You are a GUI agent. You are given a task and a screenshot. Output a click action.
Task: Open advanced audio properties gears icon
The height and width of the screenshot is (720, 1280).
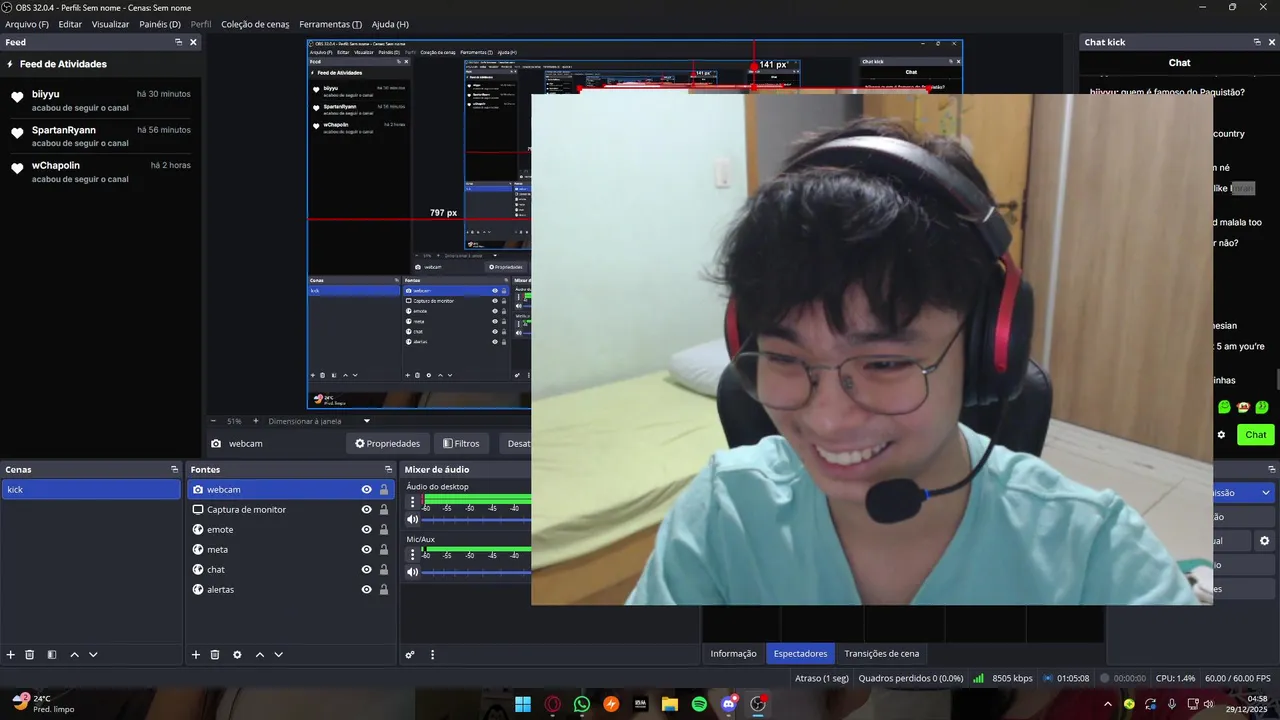click(410, 655)
